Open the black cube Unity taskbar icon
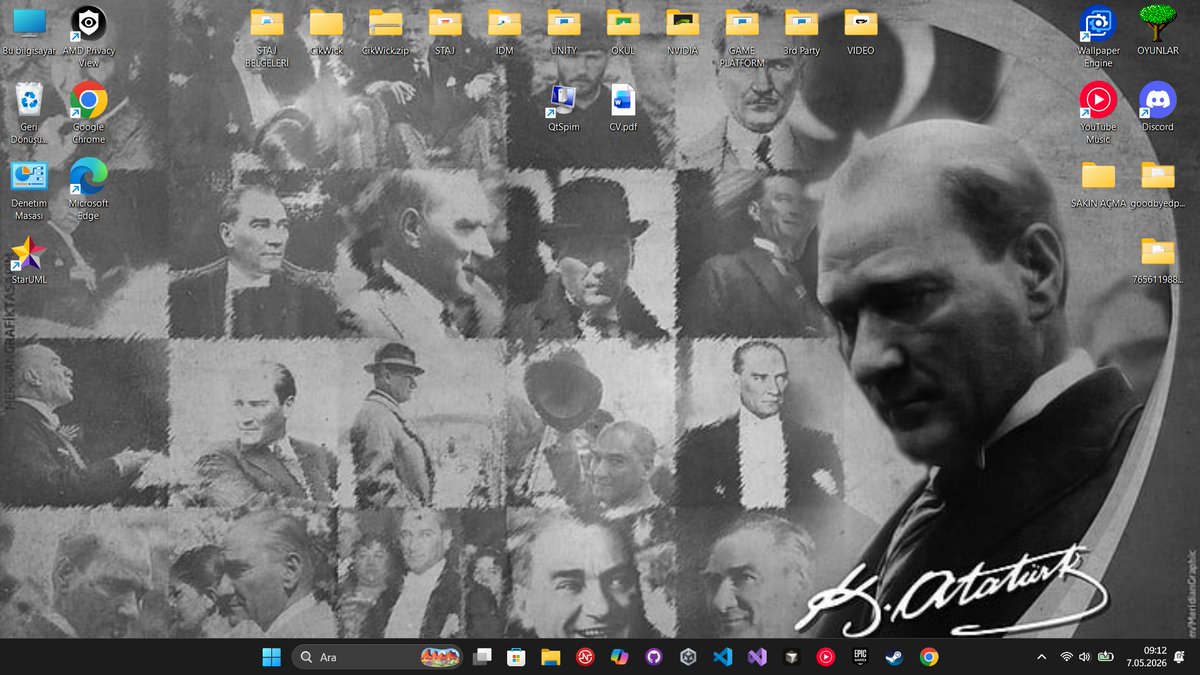This screenshot has height=675, width=1200. tap(791, 657)
